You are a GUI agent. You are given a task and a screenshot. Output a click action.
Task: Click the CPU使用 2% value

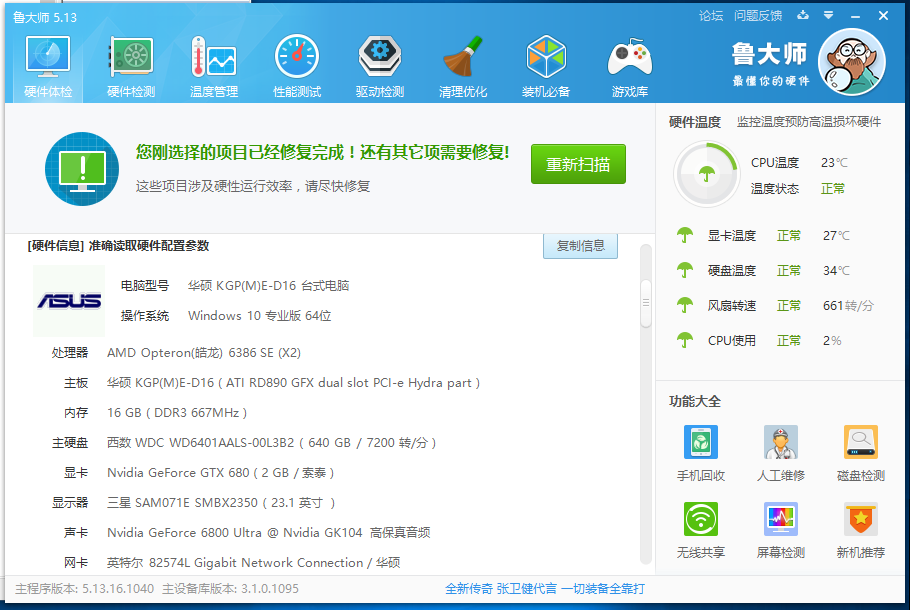[832, 341]
